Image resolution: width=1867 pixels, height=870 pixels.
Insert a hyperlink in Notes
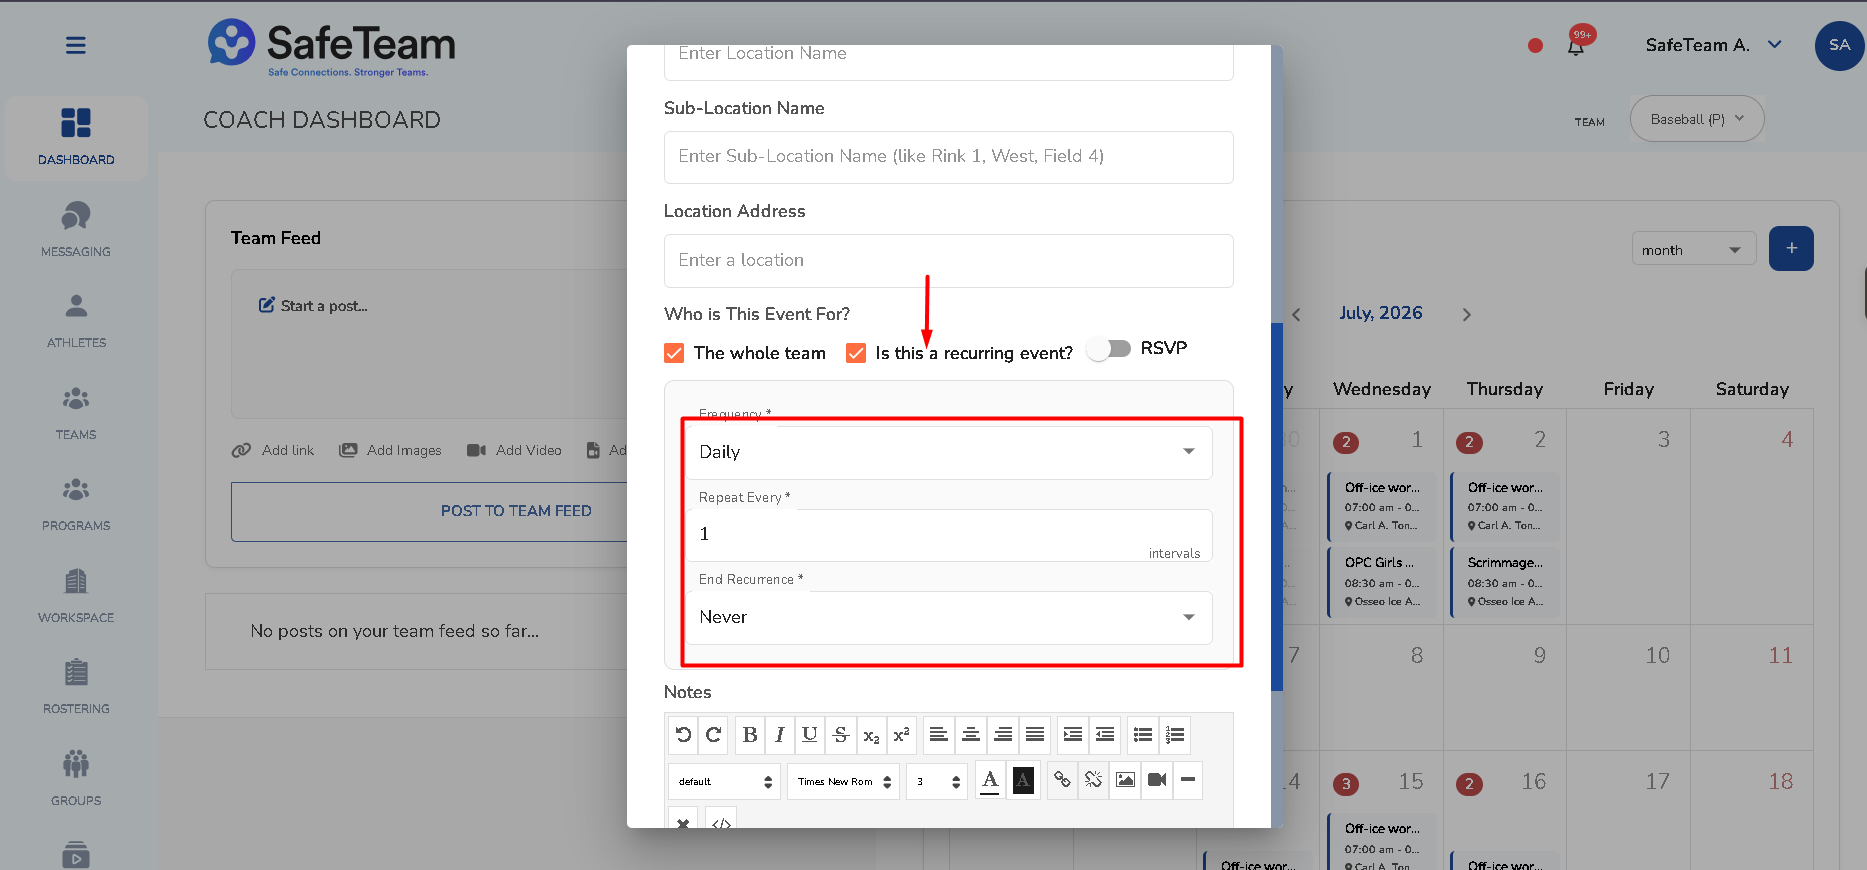[x=1062, y=780]
